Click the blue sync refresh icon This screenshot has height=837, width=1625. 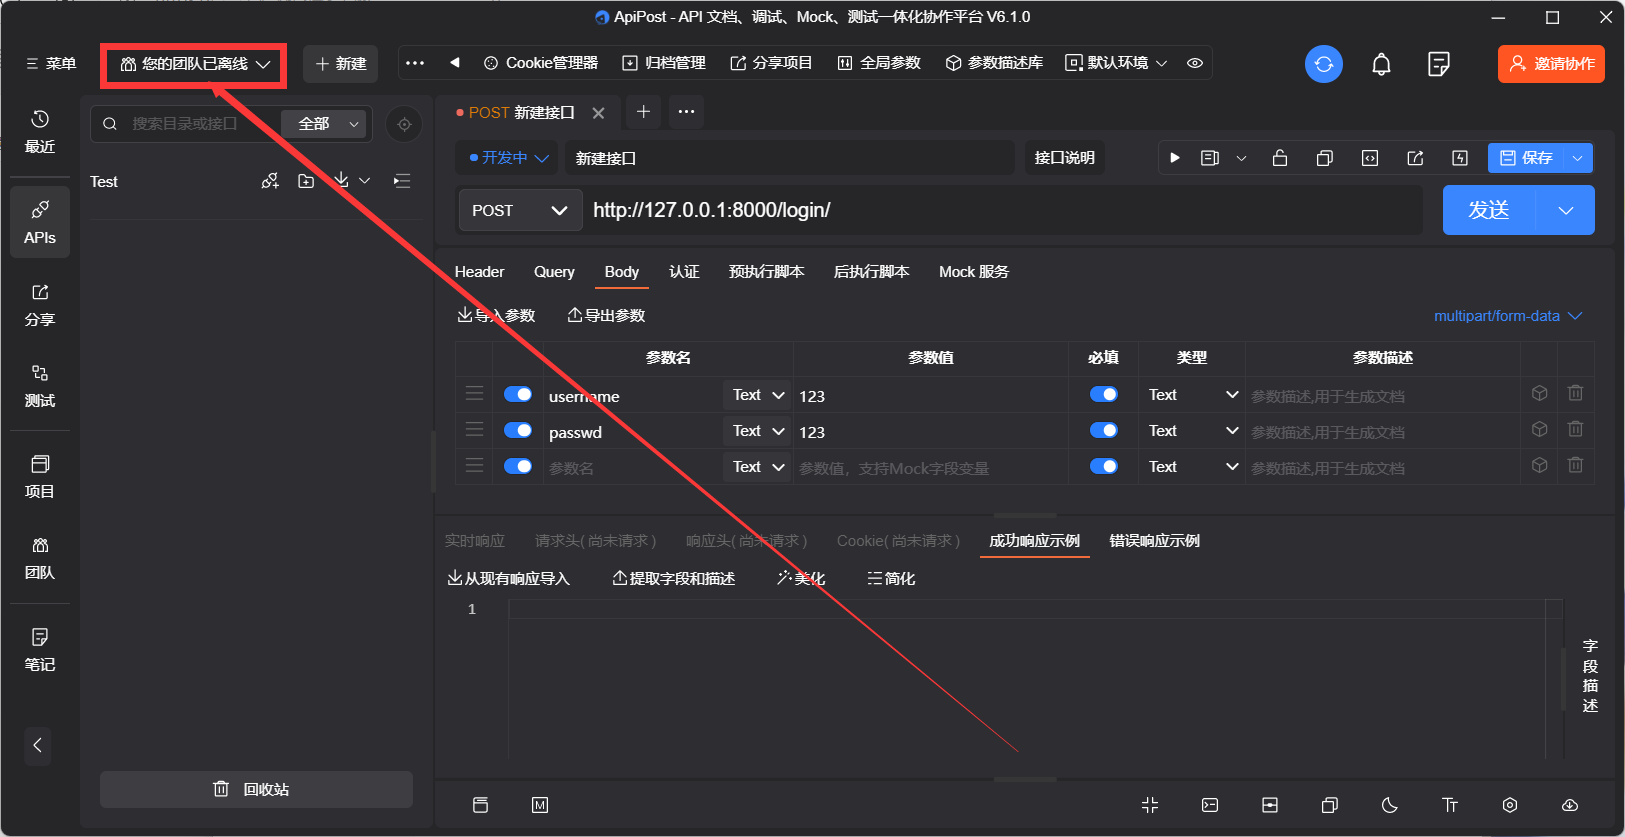(x=1324, y=64)
